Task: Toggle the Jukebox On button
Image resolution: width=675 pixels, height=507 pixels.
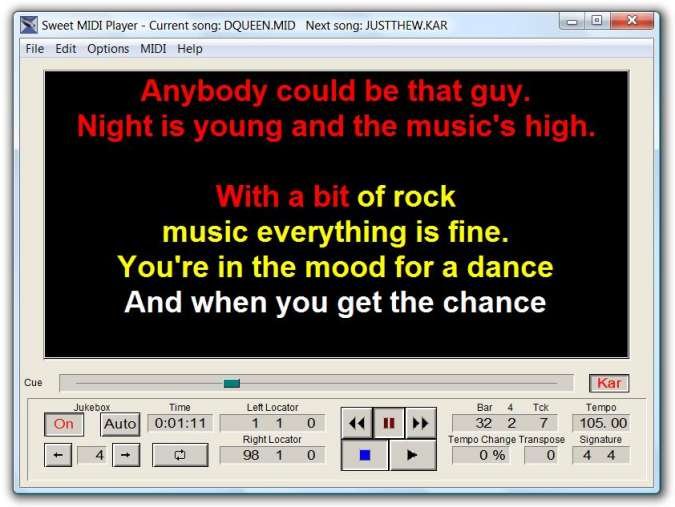Action: coord(64,424)
